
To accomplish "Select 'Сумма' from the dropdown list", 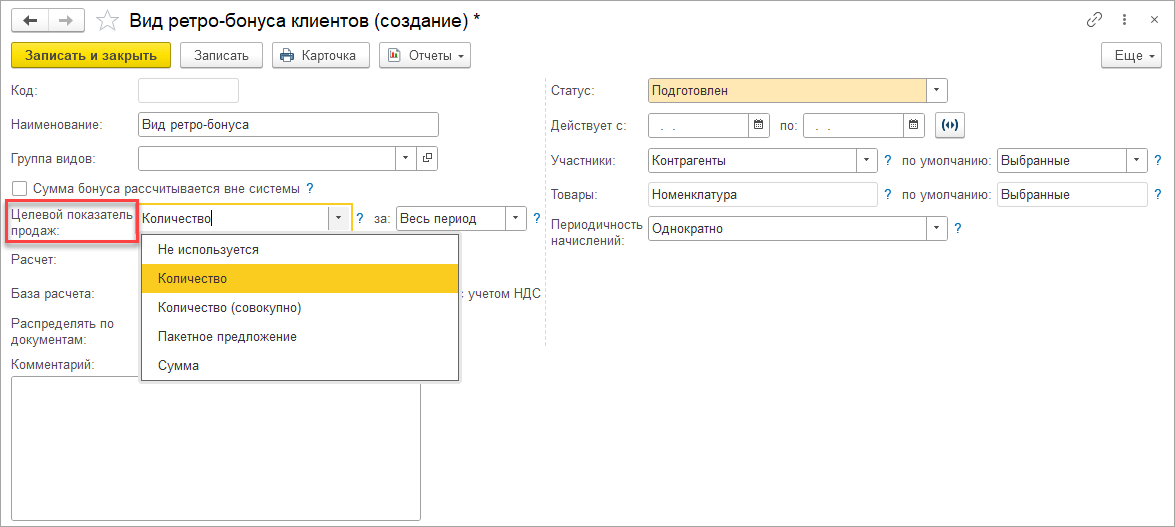I will tap(179, 366).
